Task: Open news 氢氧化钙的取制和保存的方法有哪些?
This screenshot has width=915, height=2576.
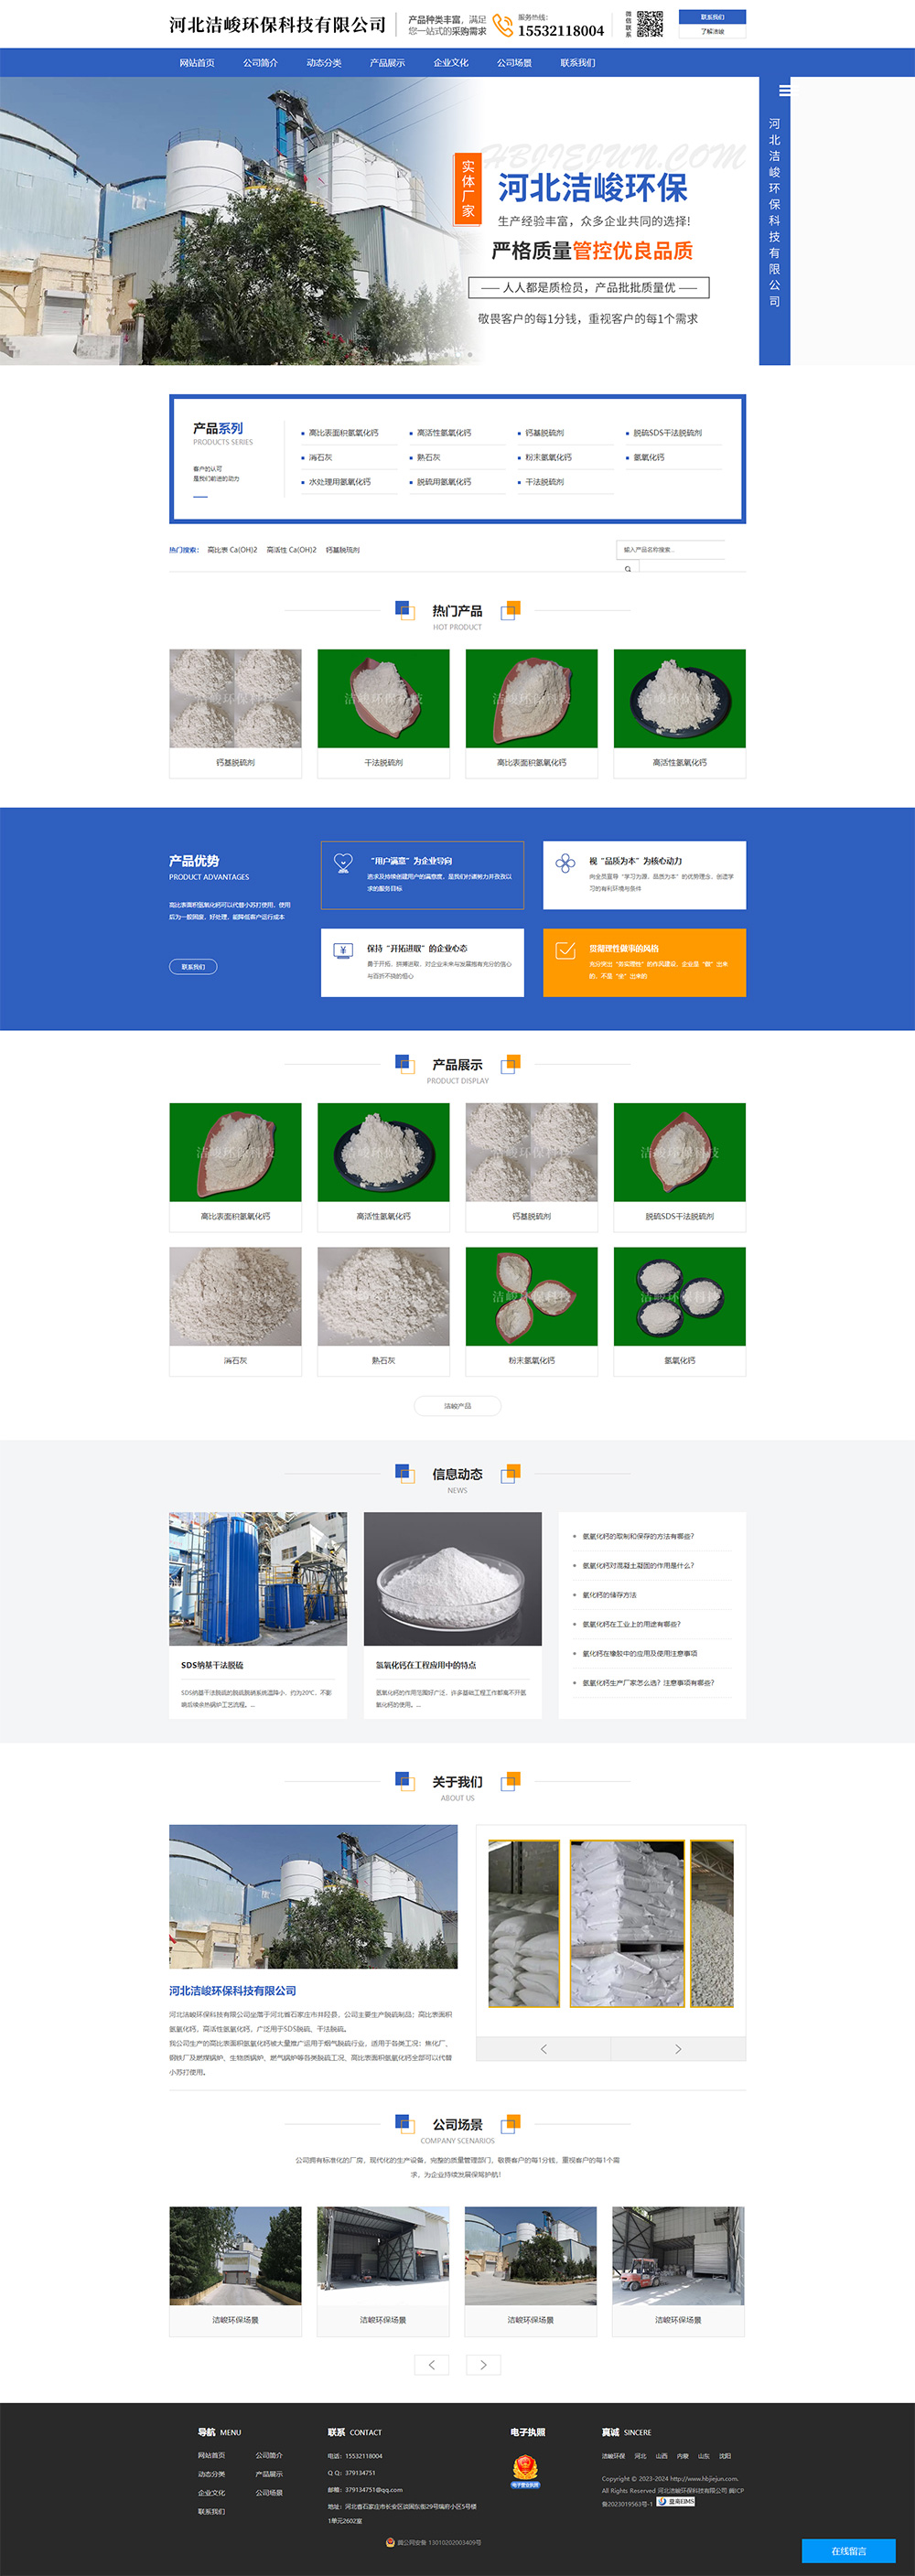Action: pos(638,1536)
